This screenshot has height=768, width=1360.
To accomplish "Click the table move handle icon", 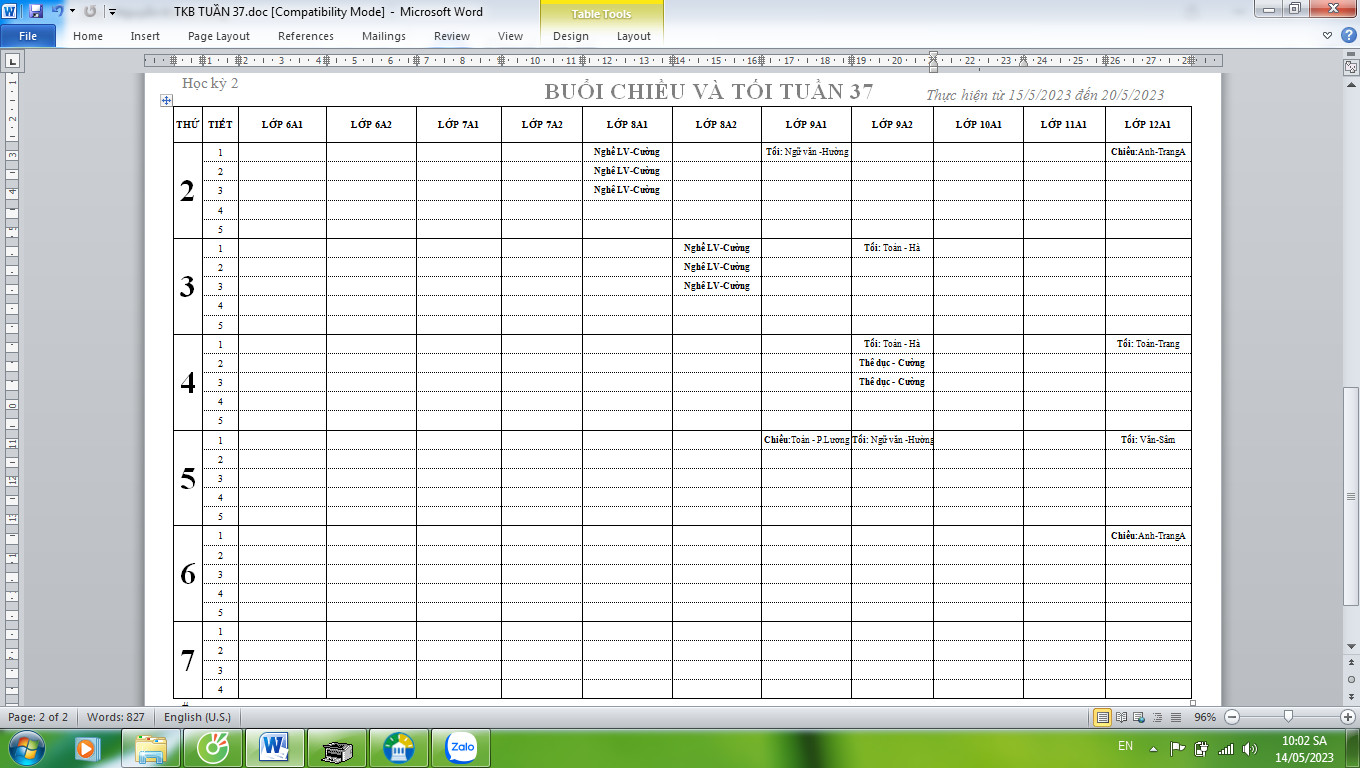I will pyautogui.click(x=167, y=100).
